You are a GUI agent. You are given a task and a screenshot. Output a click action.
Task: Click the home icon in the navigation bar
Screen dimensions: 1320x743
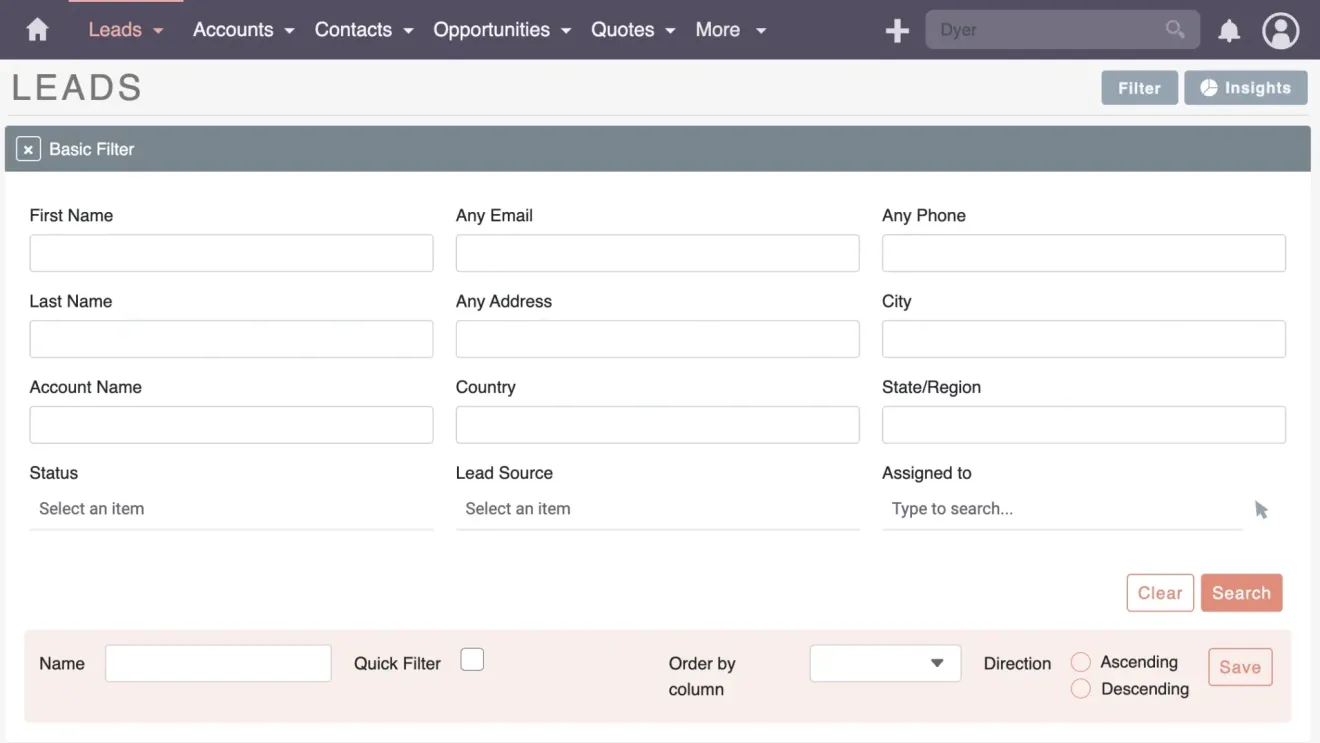pyautogui.click(x=37, y=29)
